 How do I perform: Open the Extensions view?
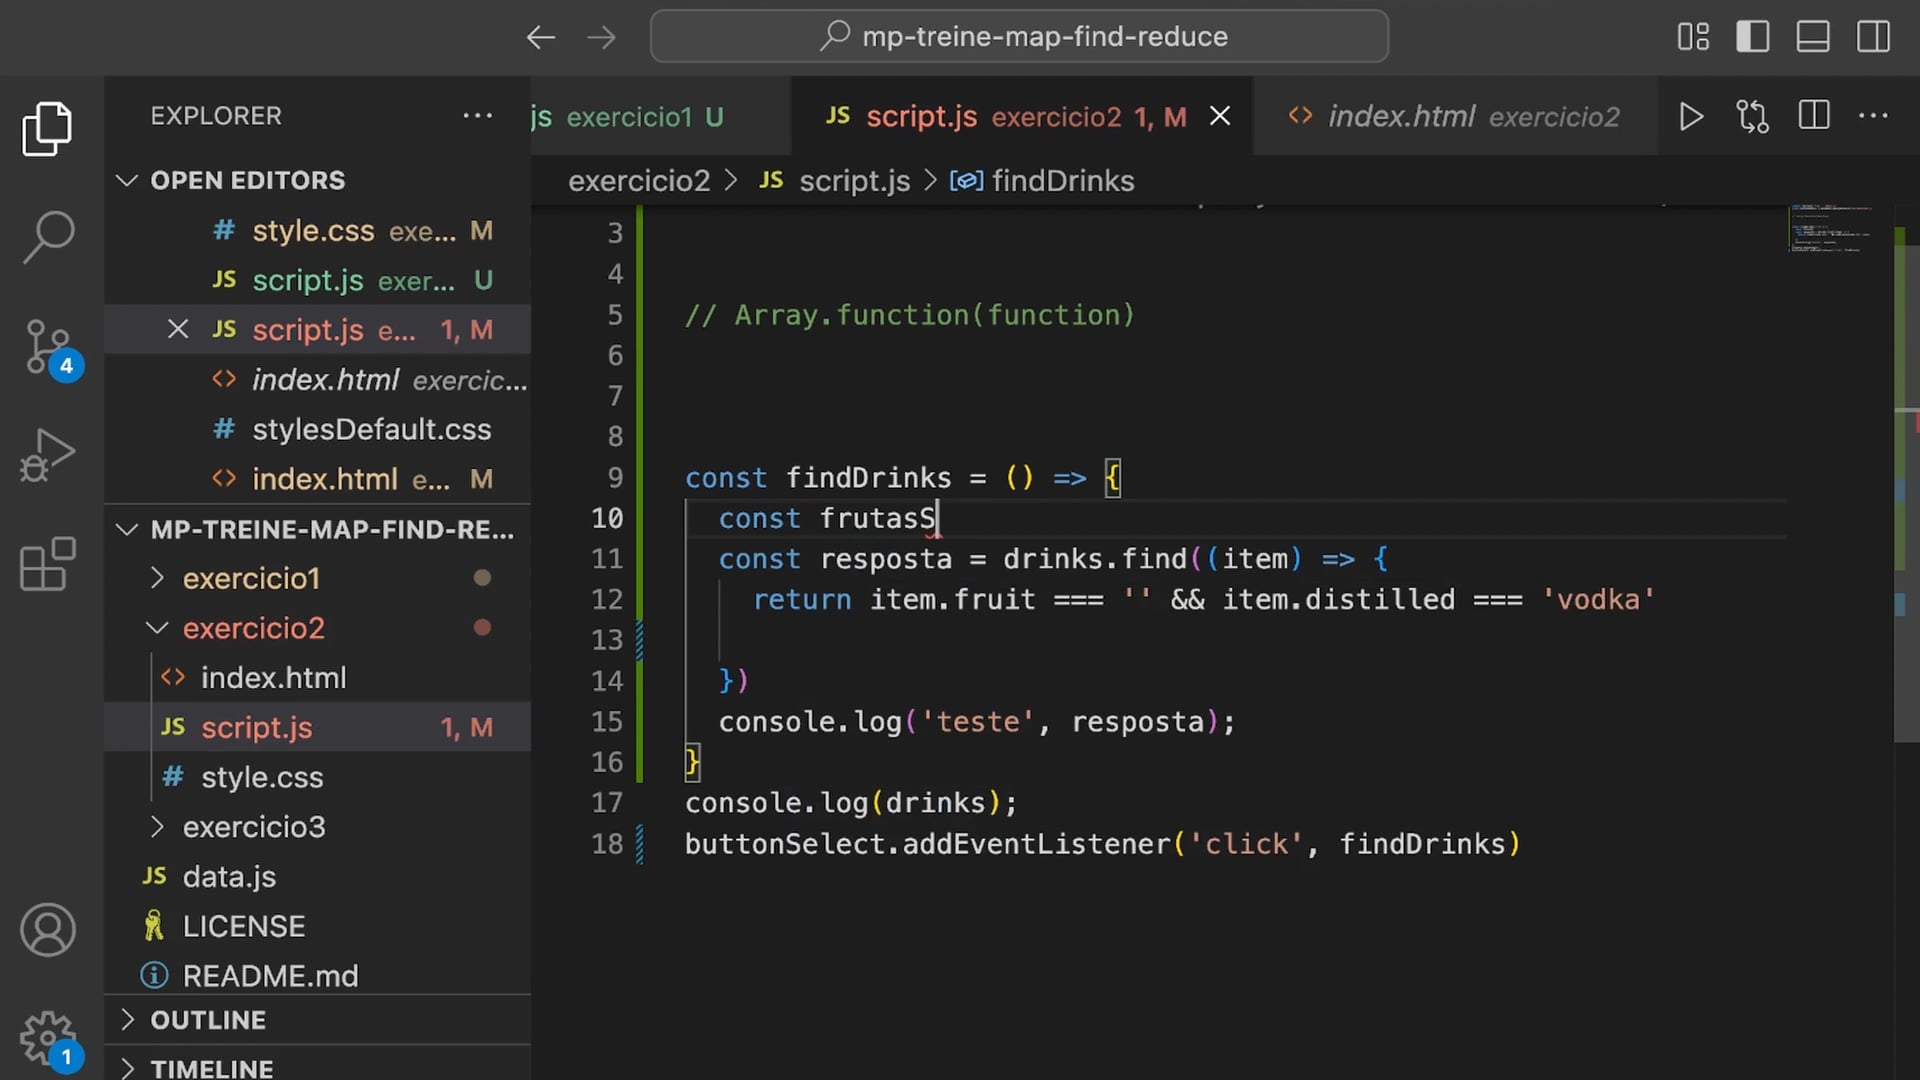[x=48, y=565]
